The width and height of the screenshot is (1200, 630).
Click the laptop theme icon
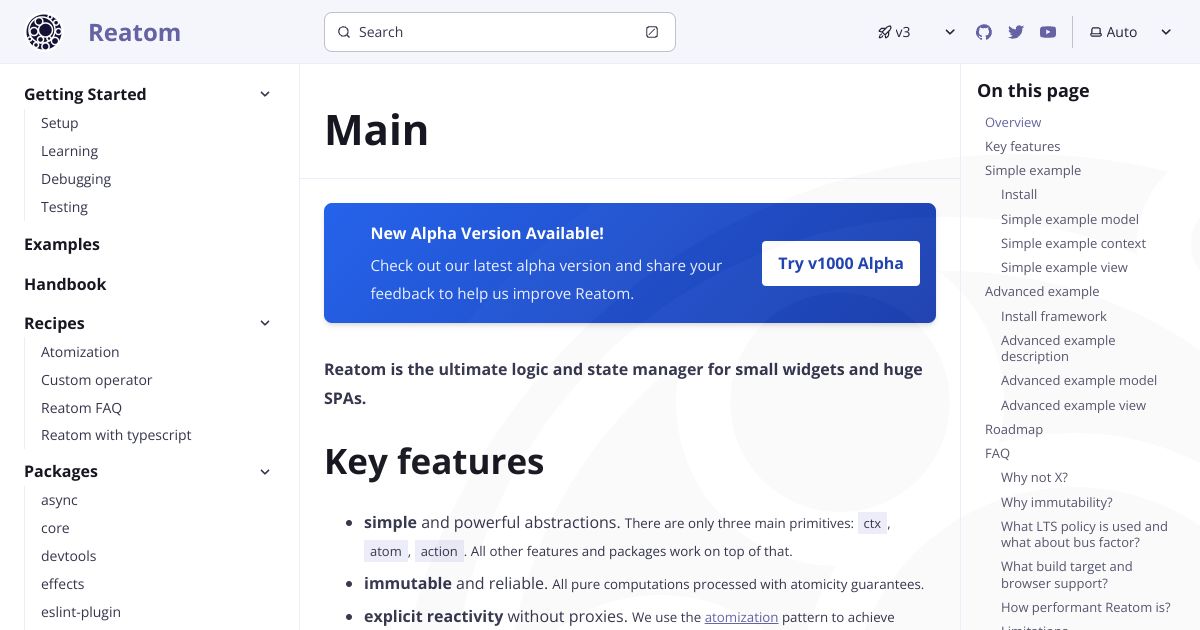point(1096,32)
